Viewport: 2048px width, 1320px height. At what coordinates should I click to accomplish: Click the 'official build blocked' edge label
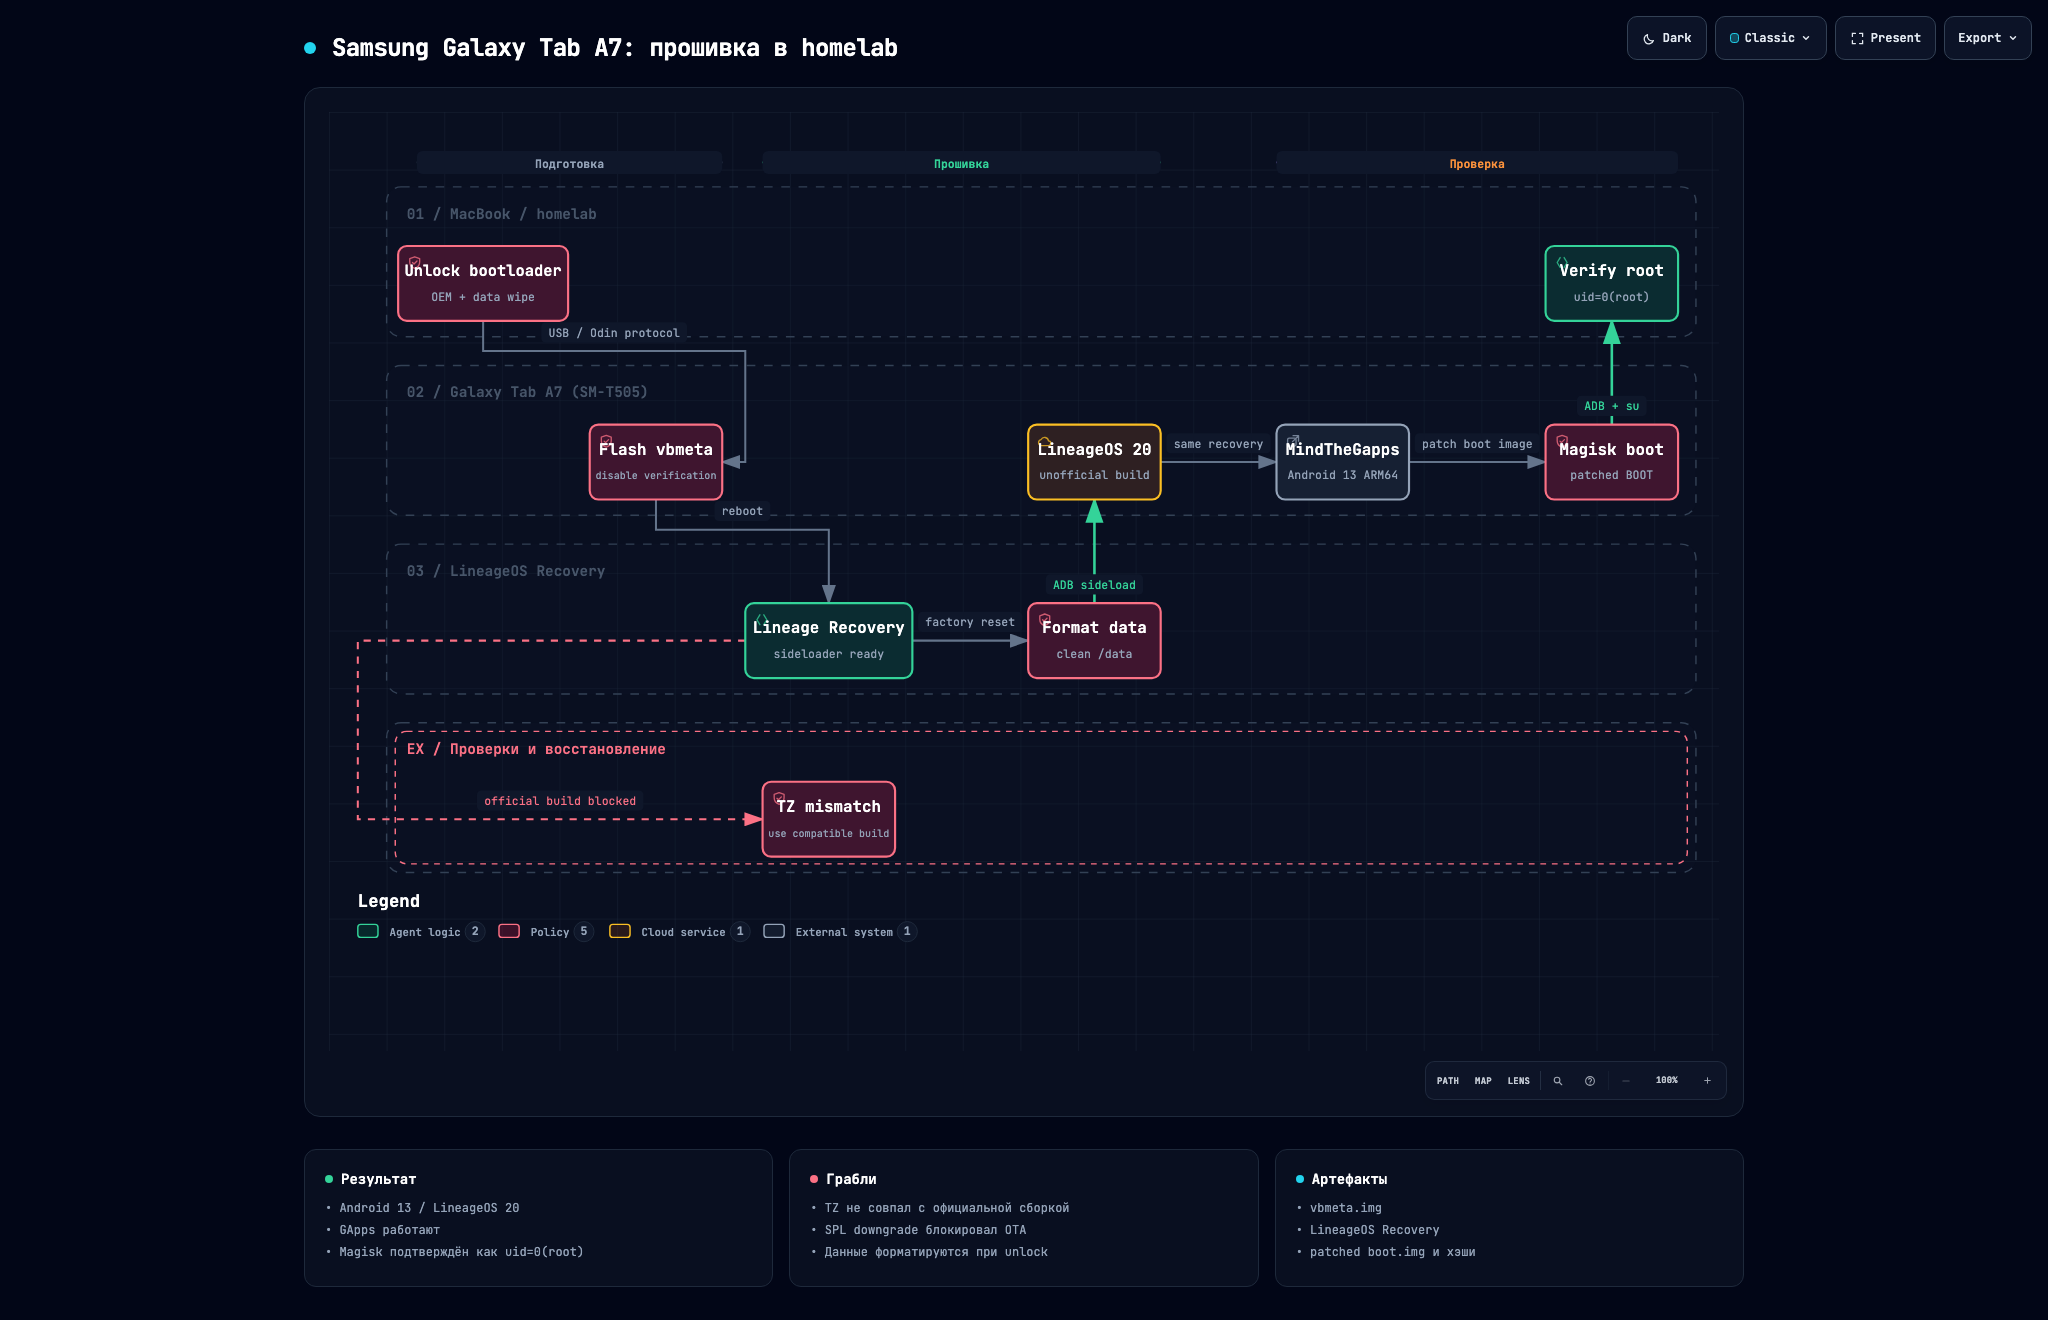click(x=560, y=801)
